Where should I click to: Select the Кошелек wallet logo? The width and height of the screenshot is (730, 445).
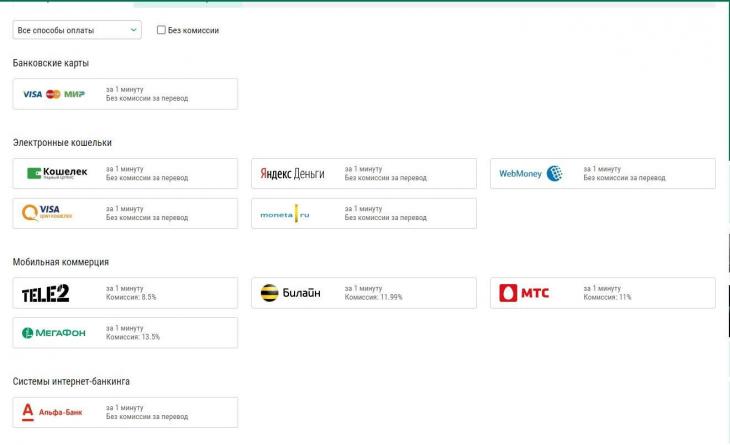[x=56, y=173]
